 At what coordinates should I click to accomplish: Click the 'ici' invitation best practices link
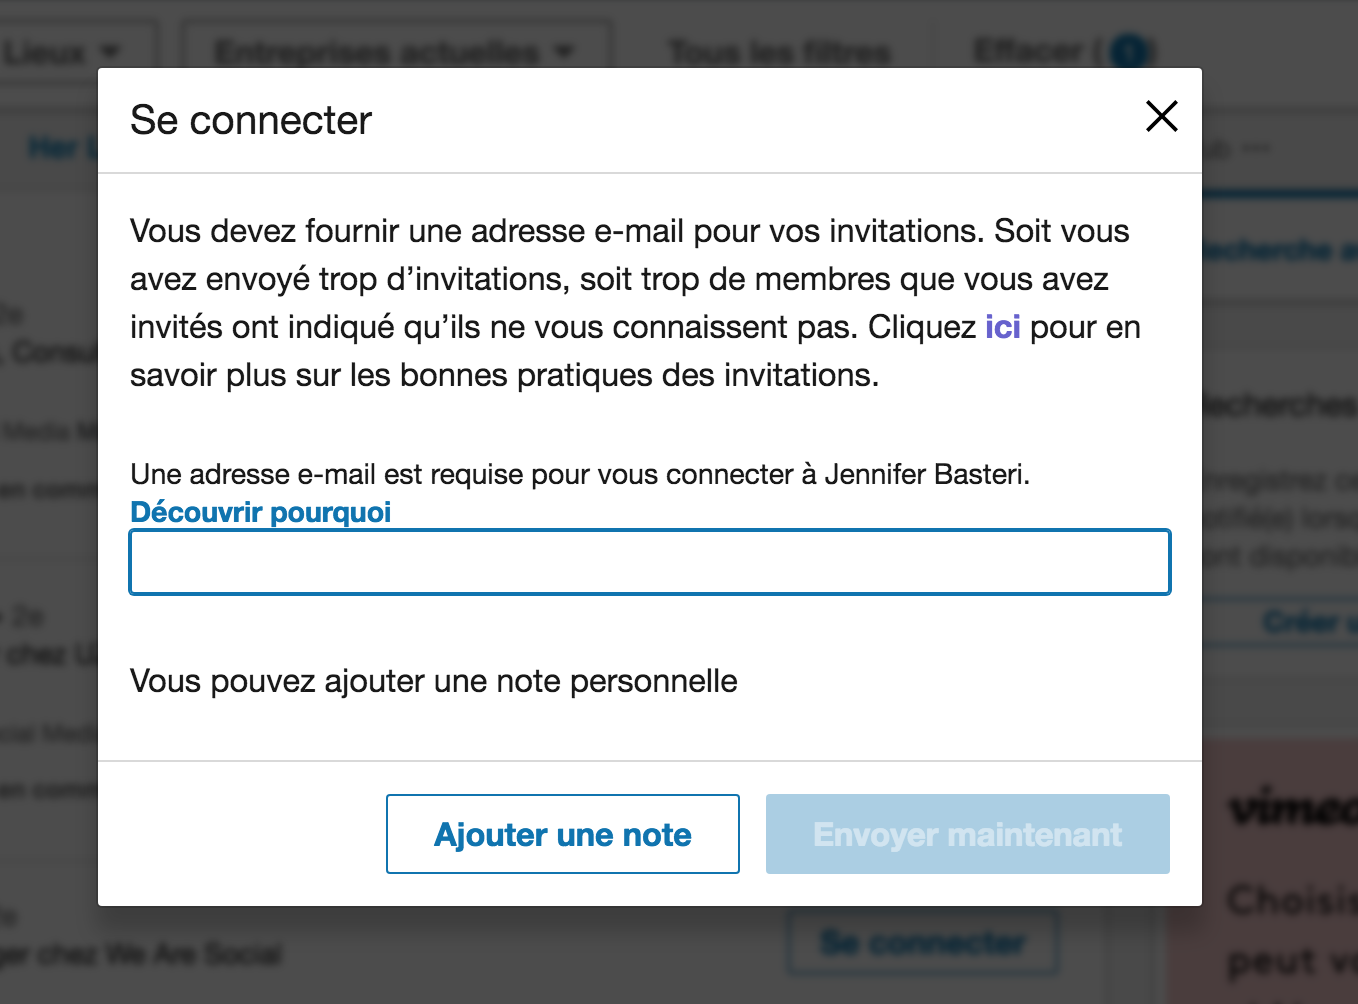(1002, 327)
